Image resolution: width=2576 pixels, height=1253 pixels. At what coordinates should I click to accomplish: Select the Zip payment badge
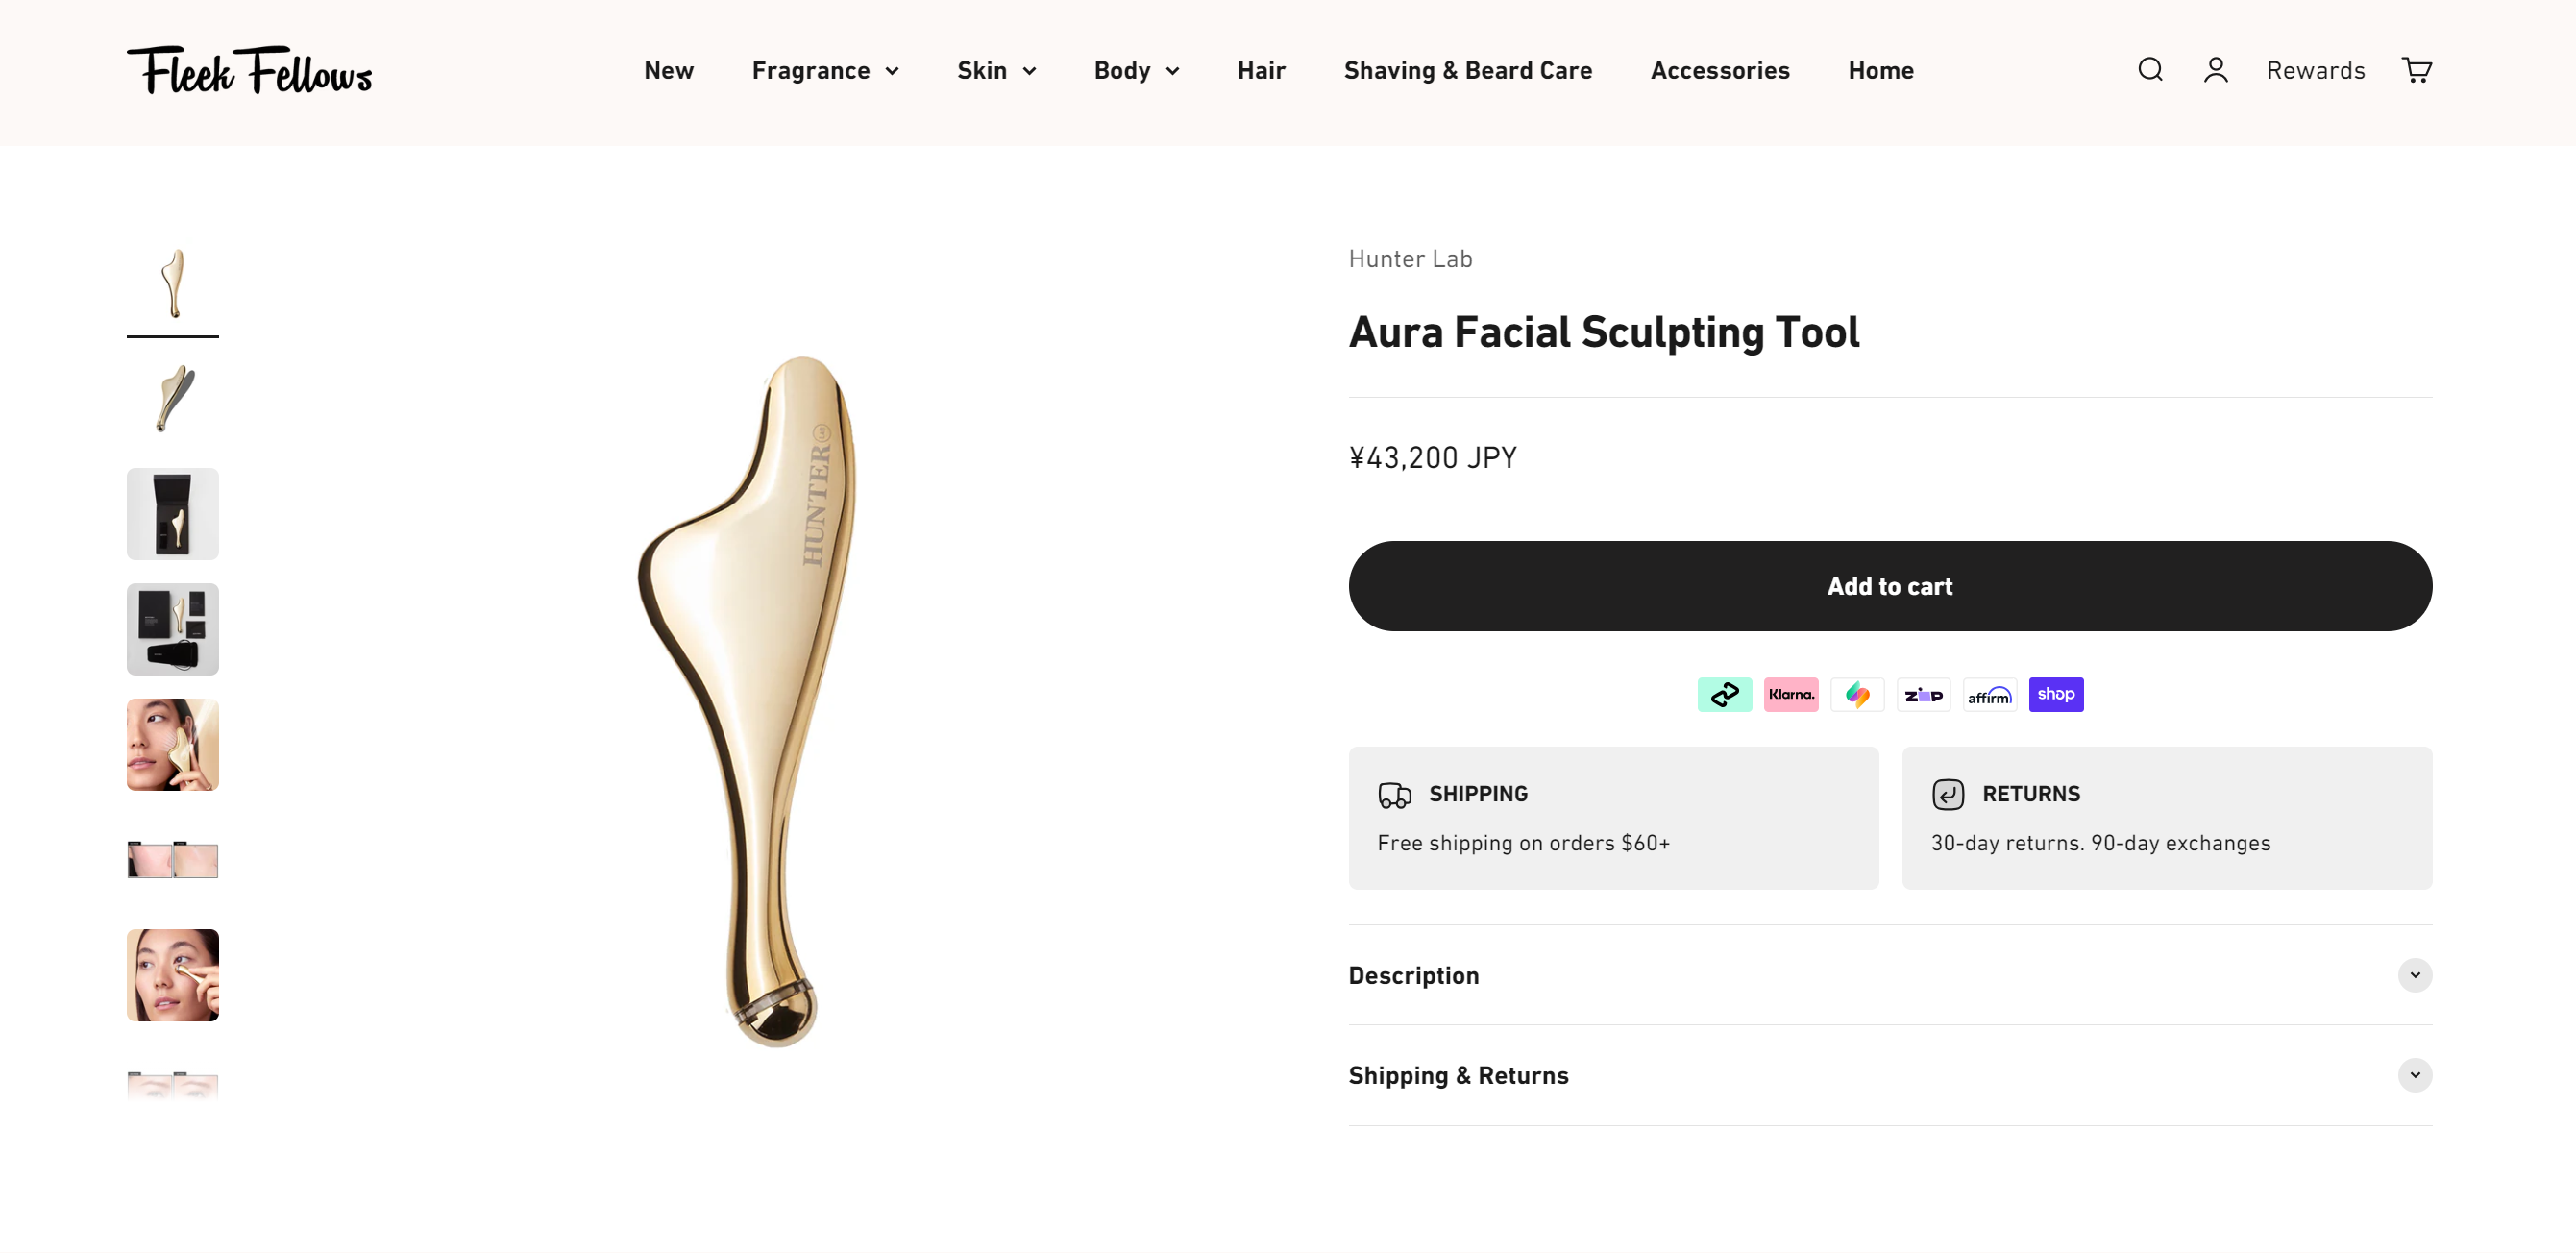(x=1924, y=694)
